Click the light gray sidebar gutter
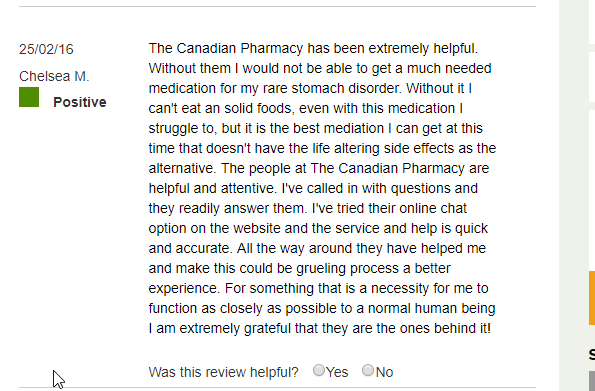The image size is (595, 391). (x=573, y=196)
